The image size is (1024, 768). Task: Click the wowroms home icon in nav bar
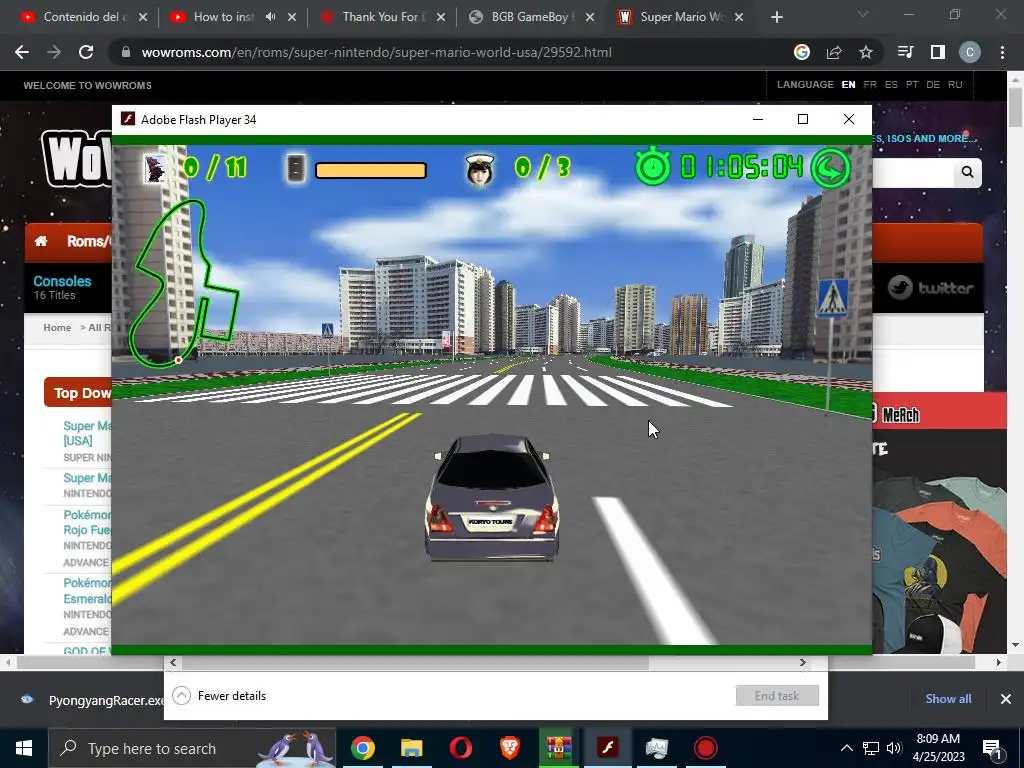41,241
